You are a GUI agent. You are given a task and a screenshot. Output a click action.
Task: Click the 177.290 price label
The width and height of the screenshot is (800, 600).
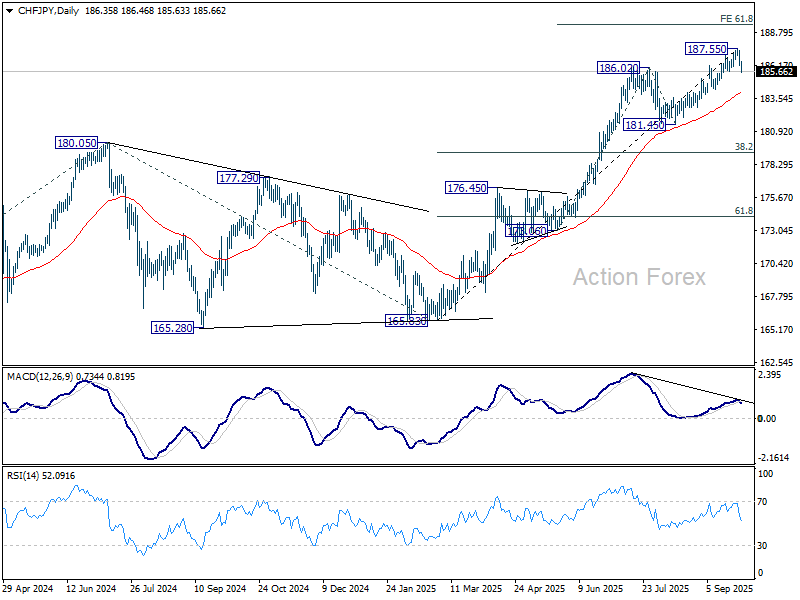click(x=238, y=178)
